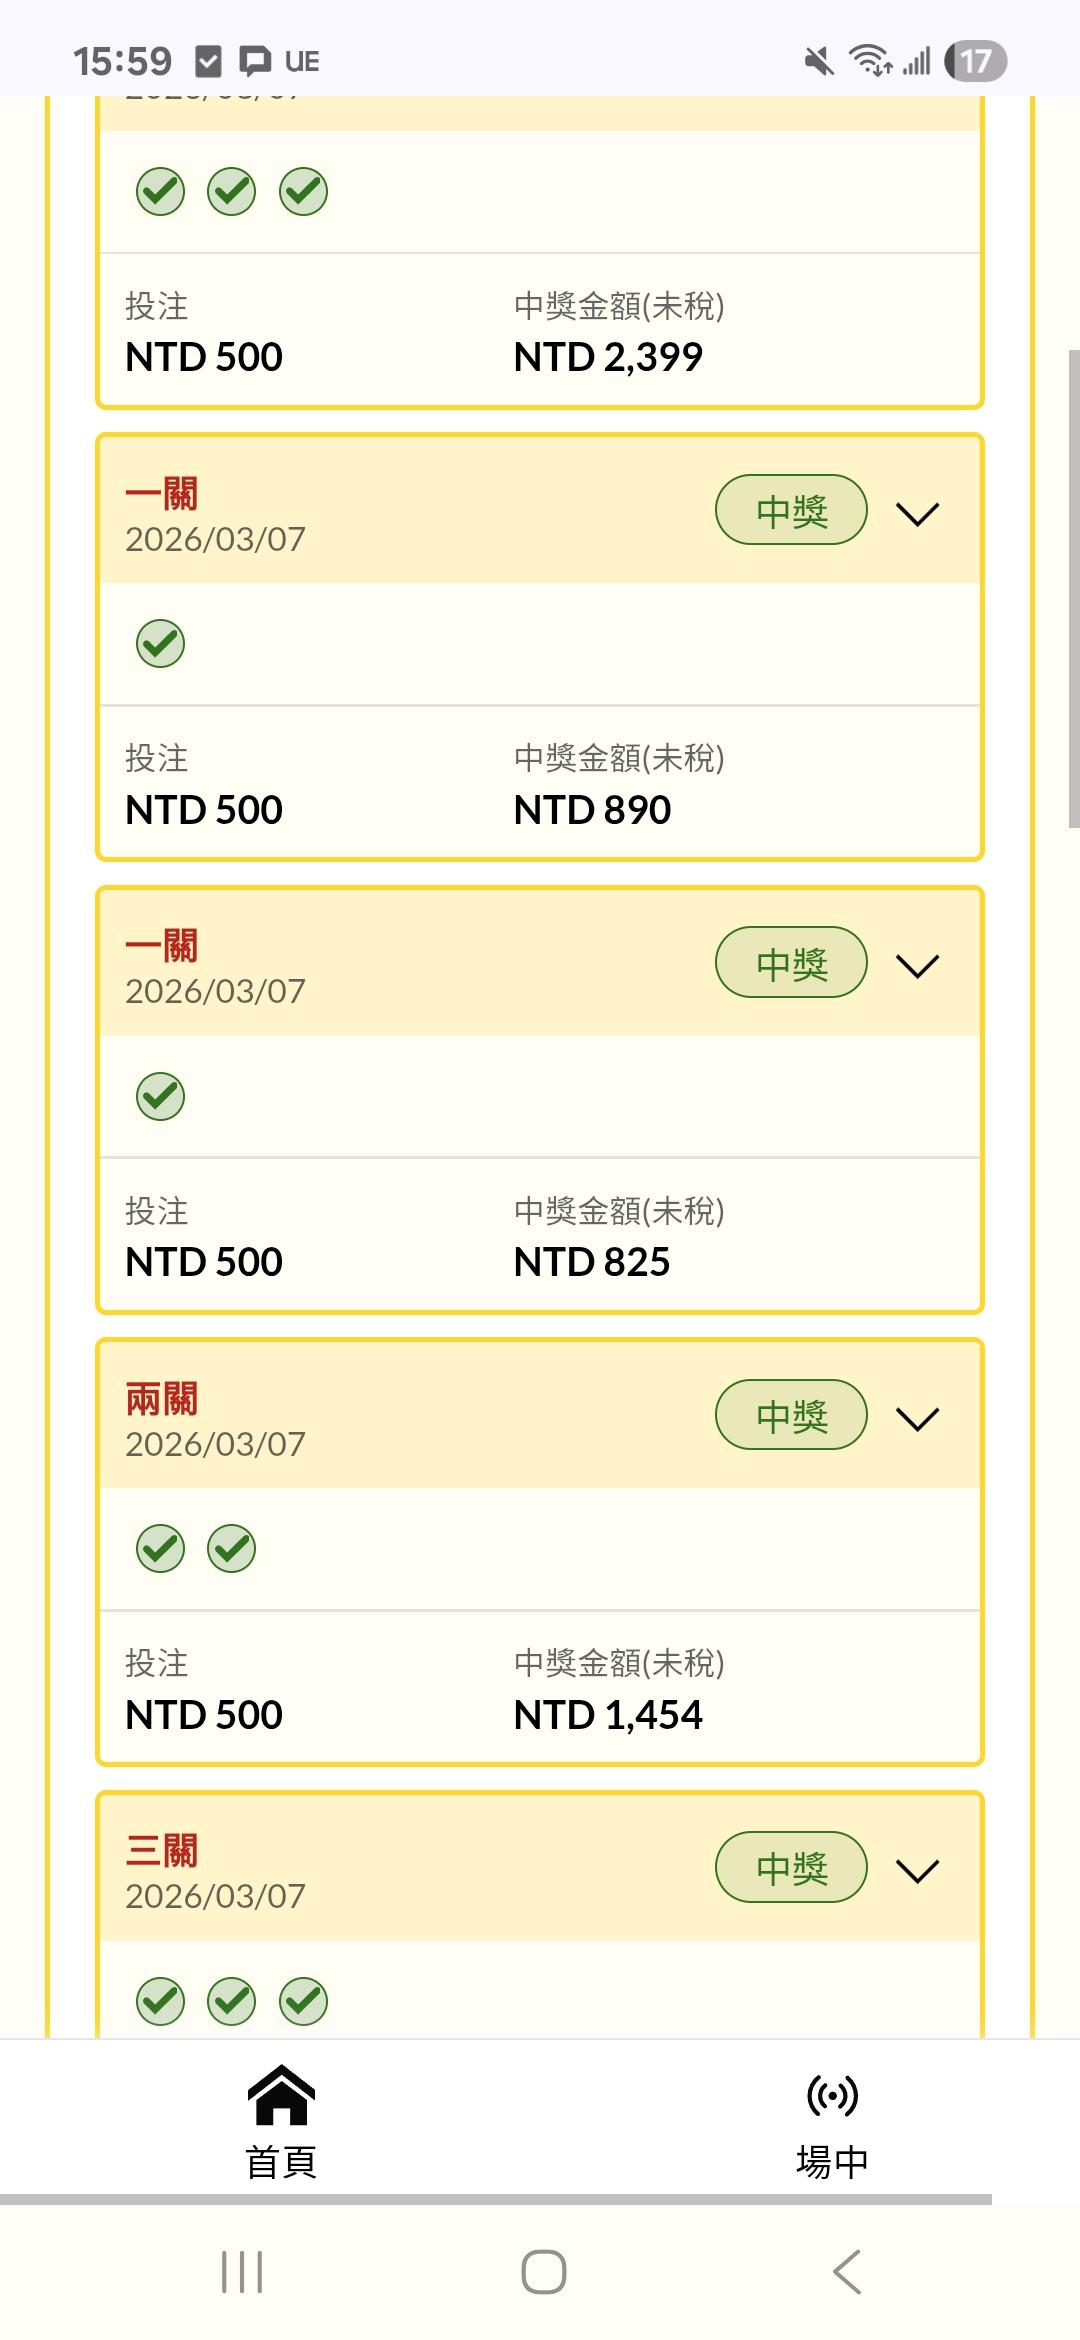Tap the 中獎 badge on the 兩關 bet
Viewport: 1080px width, 2340px height.
791,1415
